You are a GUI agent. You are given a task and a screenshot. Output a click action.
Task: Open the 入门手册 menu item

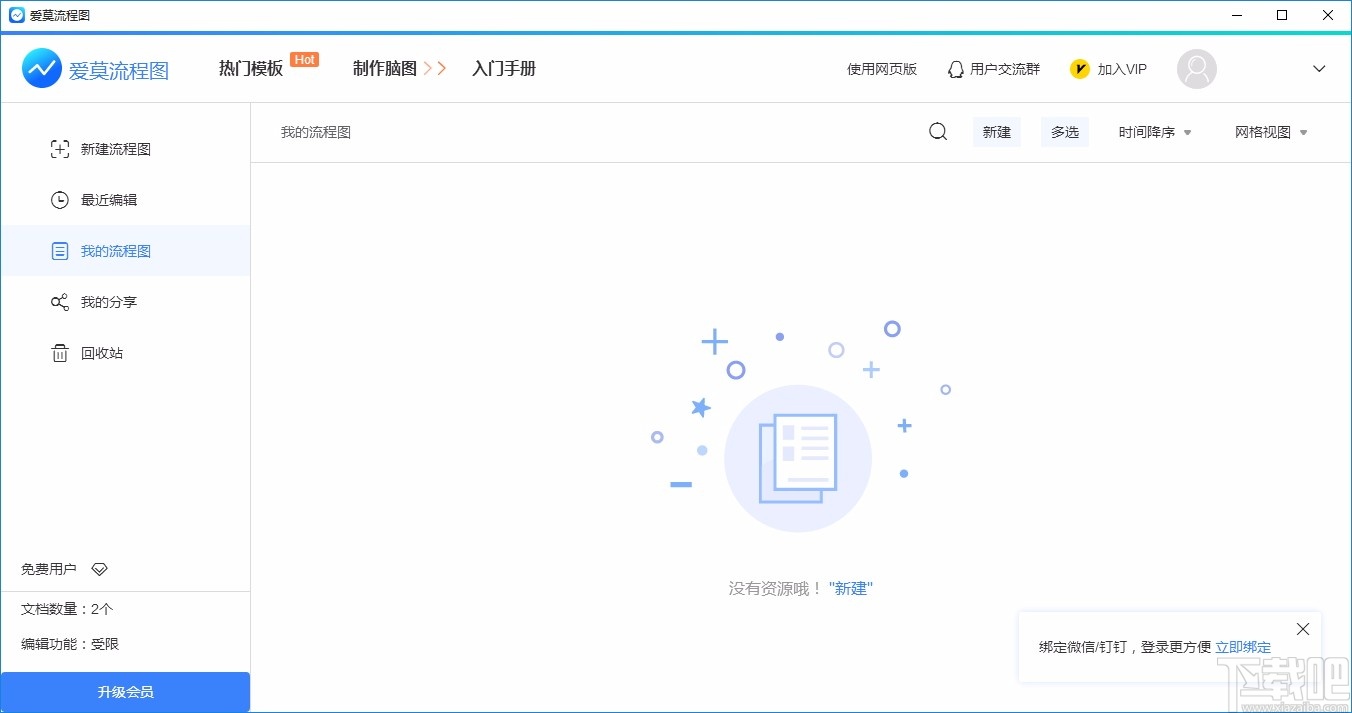(x=504, y=68)
